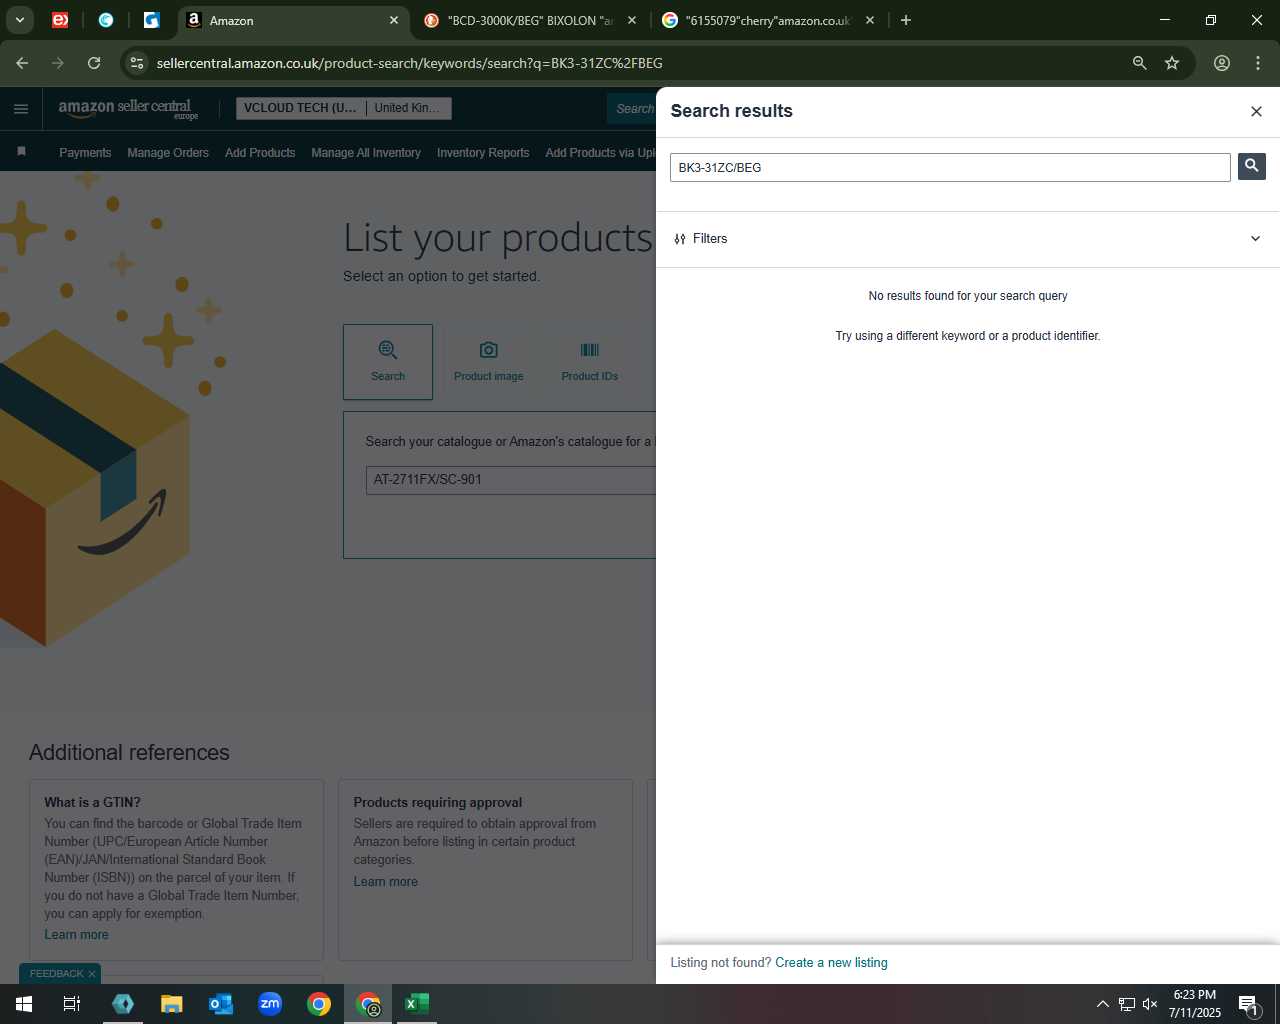Close the Amazon tab
The height and width of the screenshot is (1024, 1280).
point(394,20)
